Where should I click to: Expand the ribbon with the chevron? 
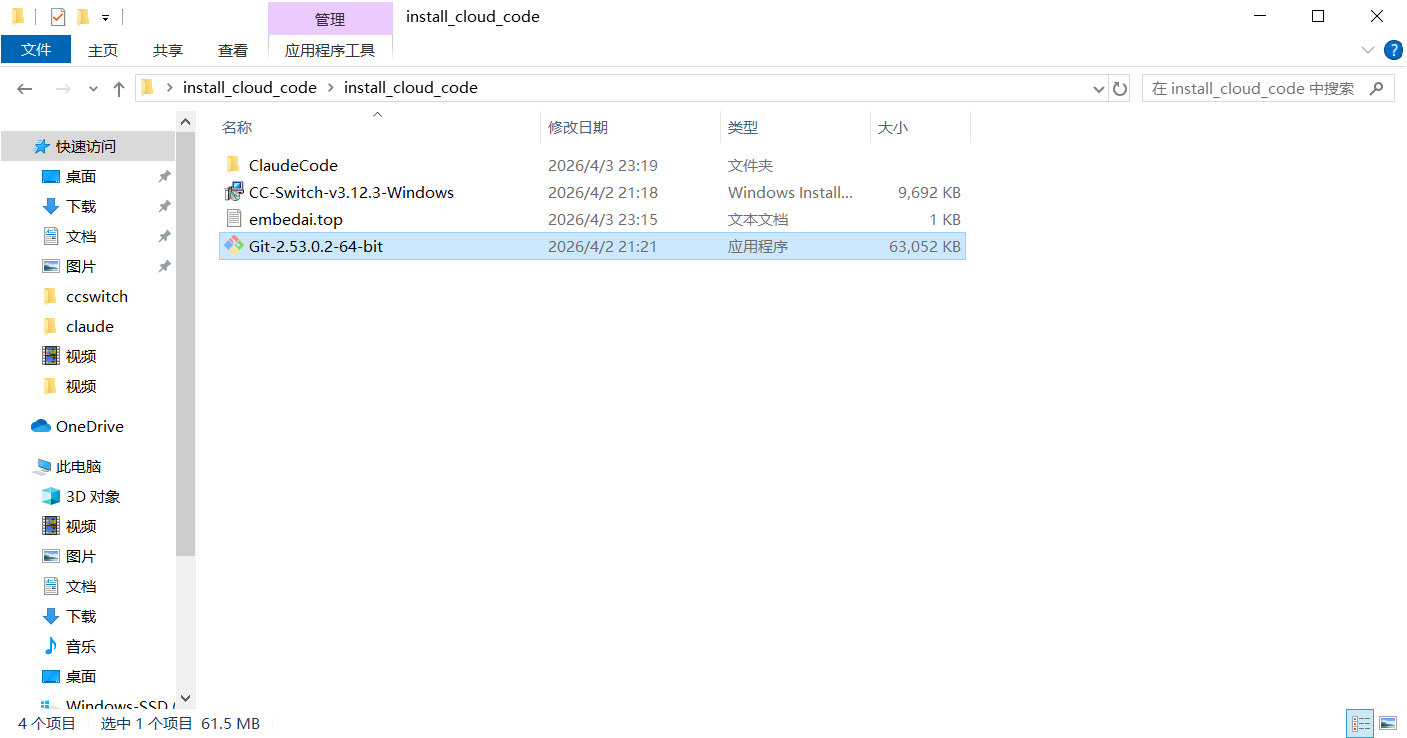click(1368, 50)
